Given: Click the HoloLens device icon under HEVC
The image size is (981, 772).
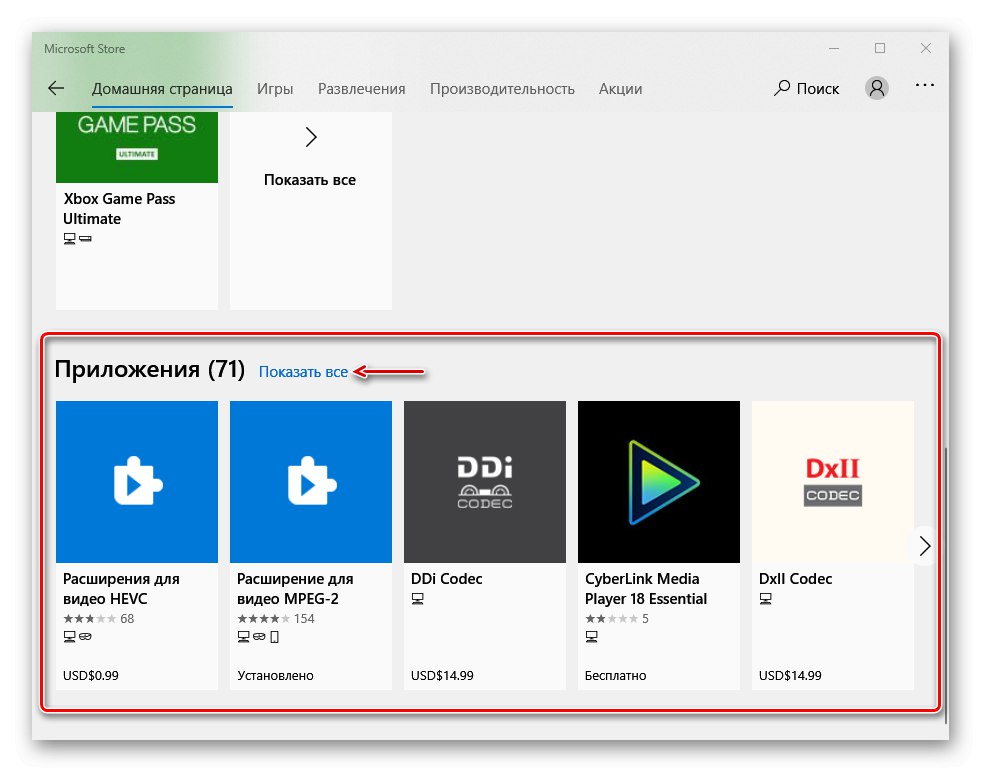Looking at the screenshot, I should pos(85,637).
